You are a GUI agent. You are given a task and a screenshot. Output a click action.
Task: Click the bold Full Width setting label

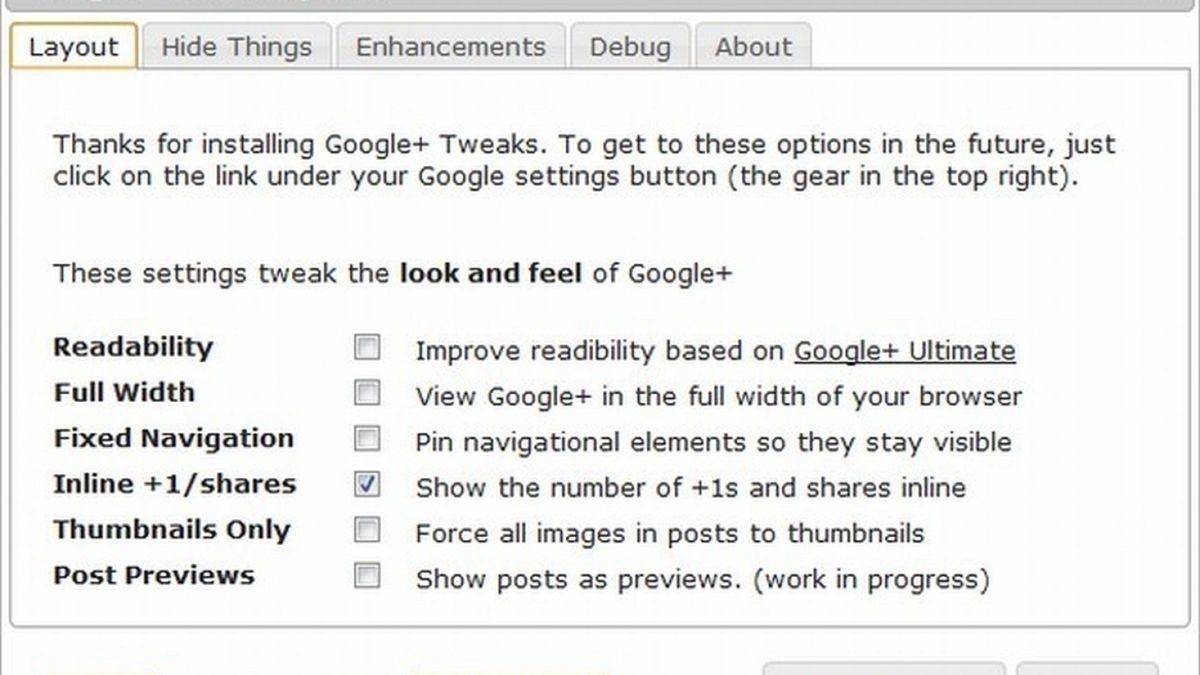(x=124, y=392)
